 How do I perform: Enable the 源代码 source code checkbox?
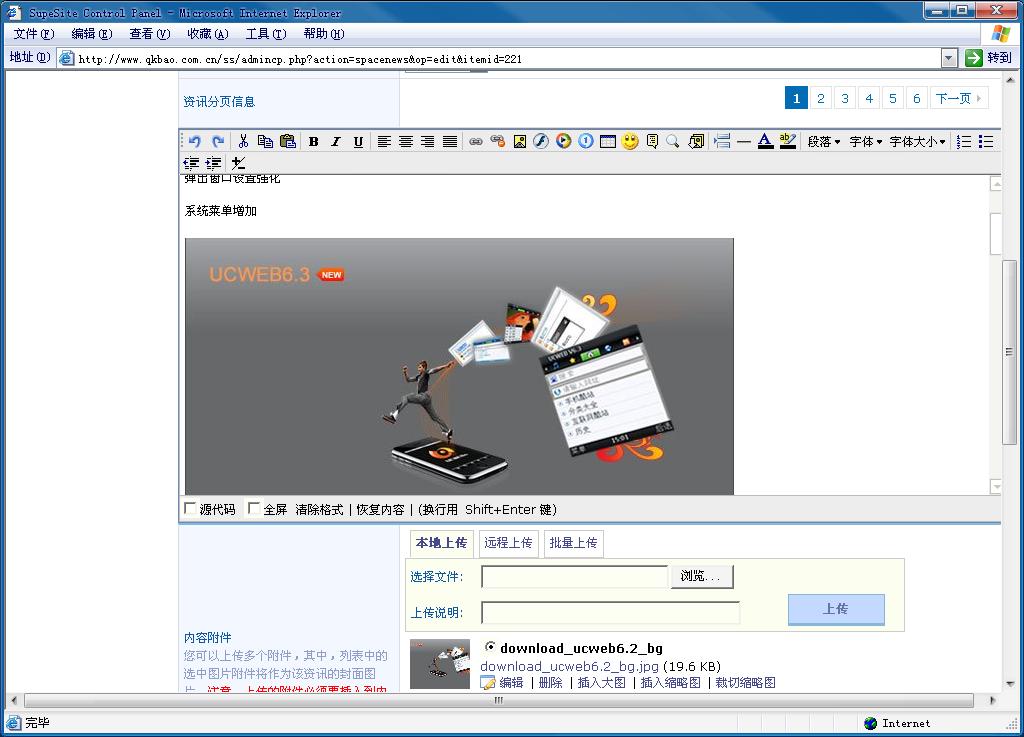[x=190, y=508]
